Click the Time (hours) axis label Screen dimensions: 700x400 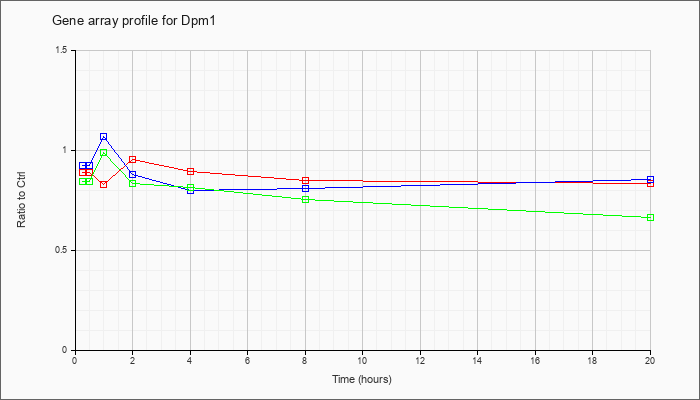(362, 379)
